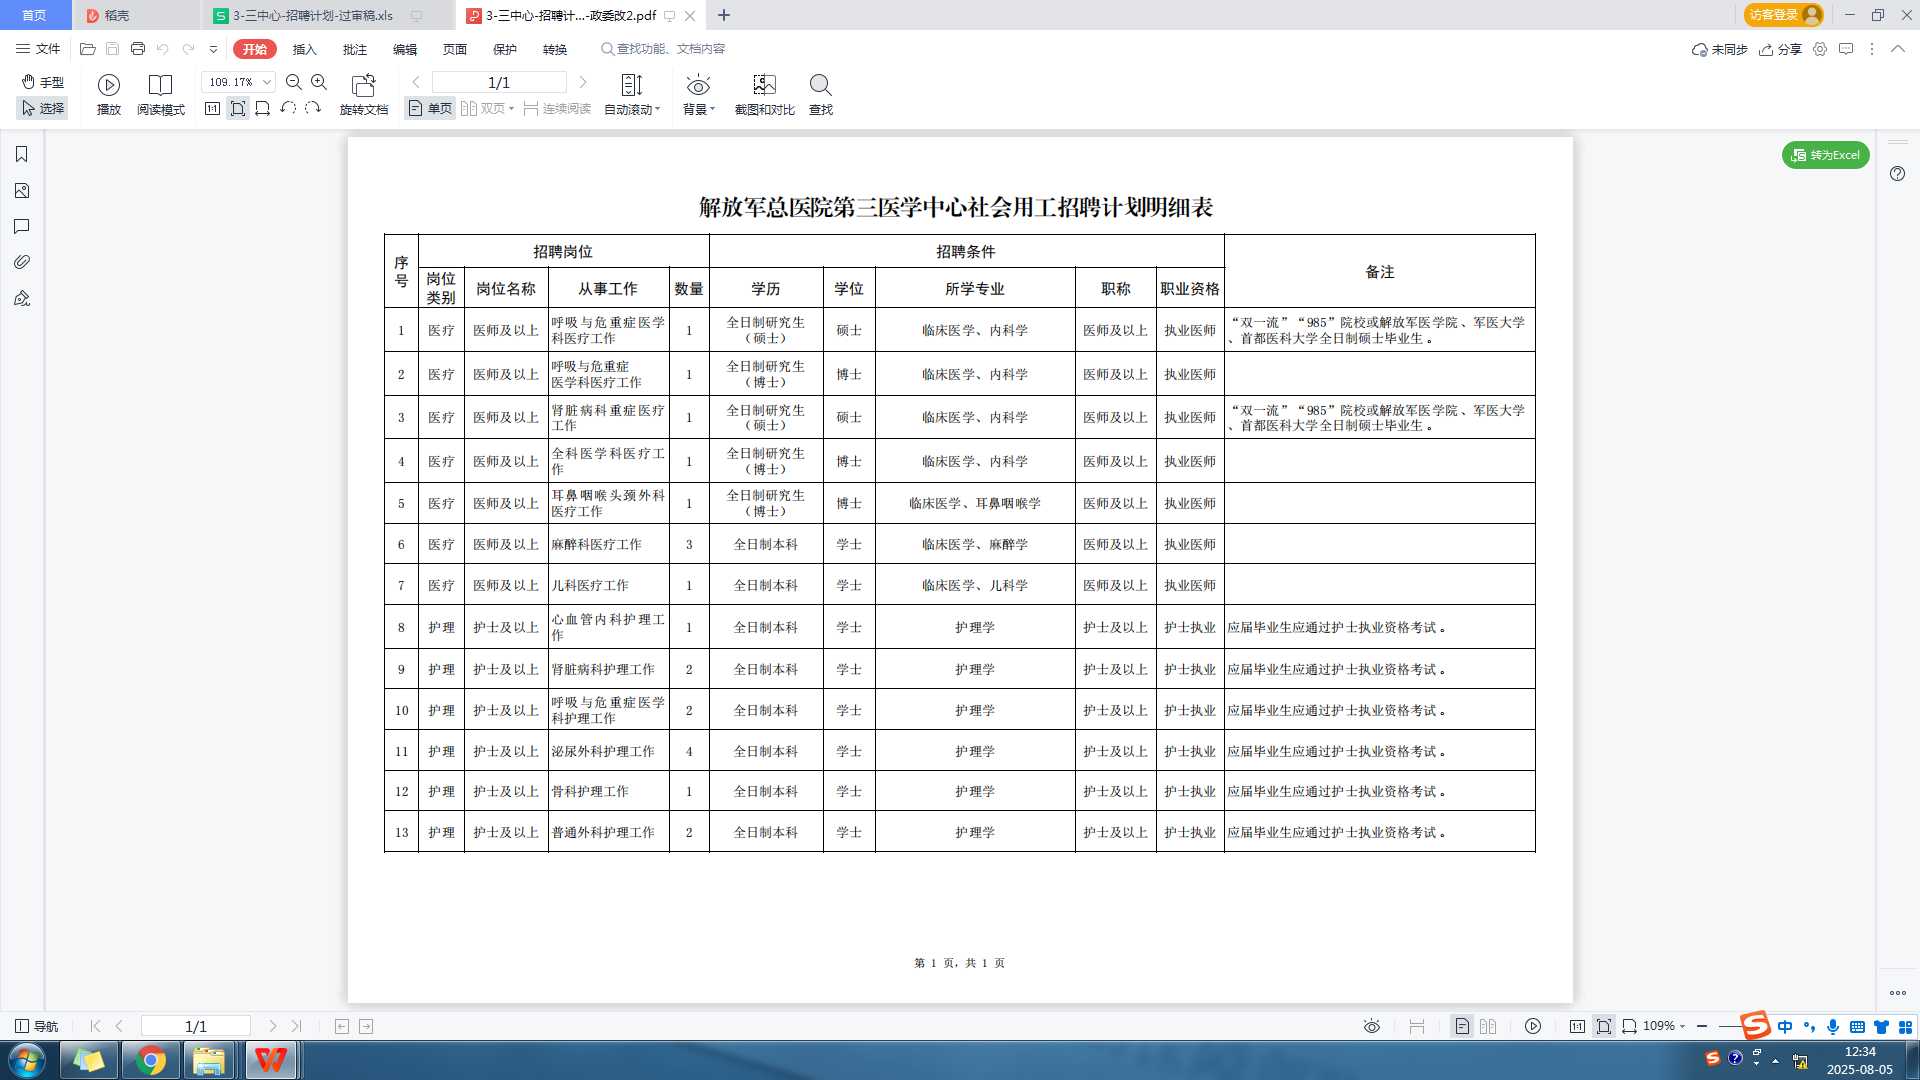Expand the zoom percentage 109.17% dropdown
1920x1080 pixels.
click(267, 82)
